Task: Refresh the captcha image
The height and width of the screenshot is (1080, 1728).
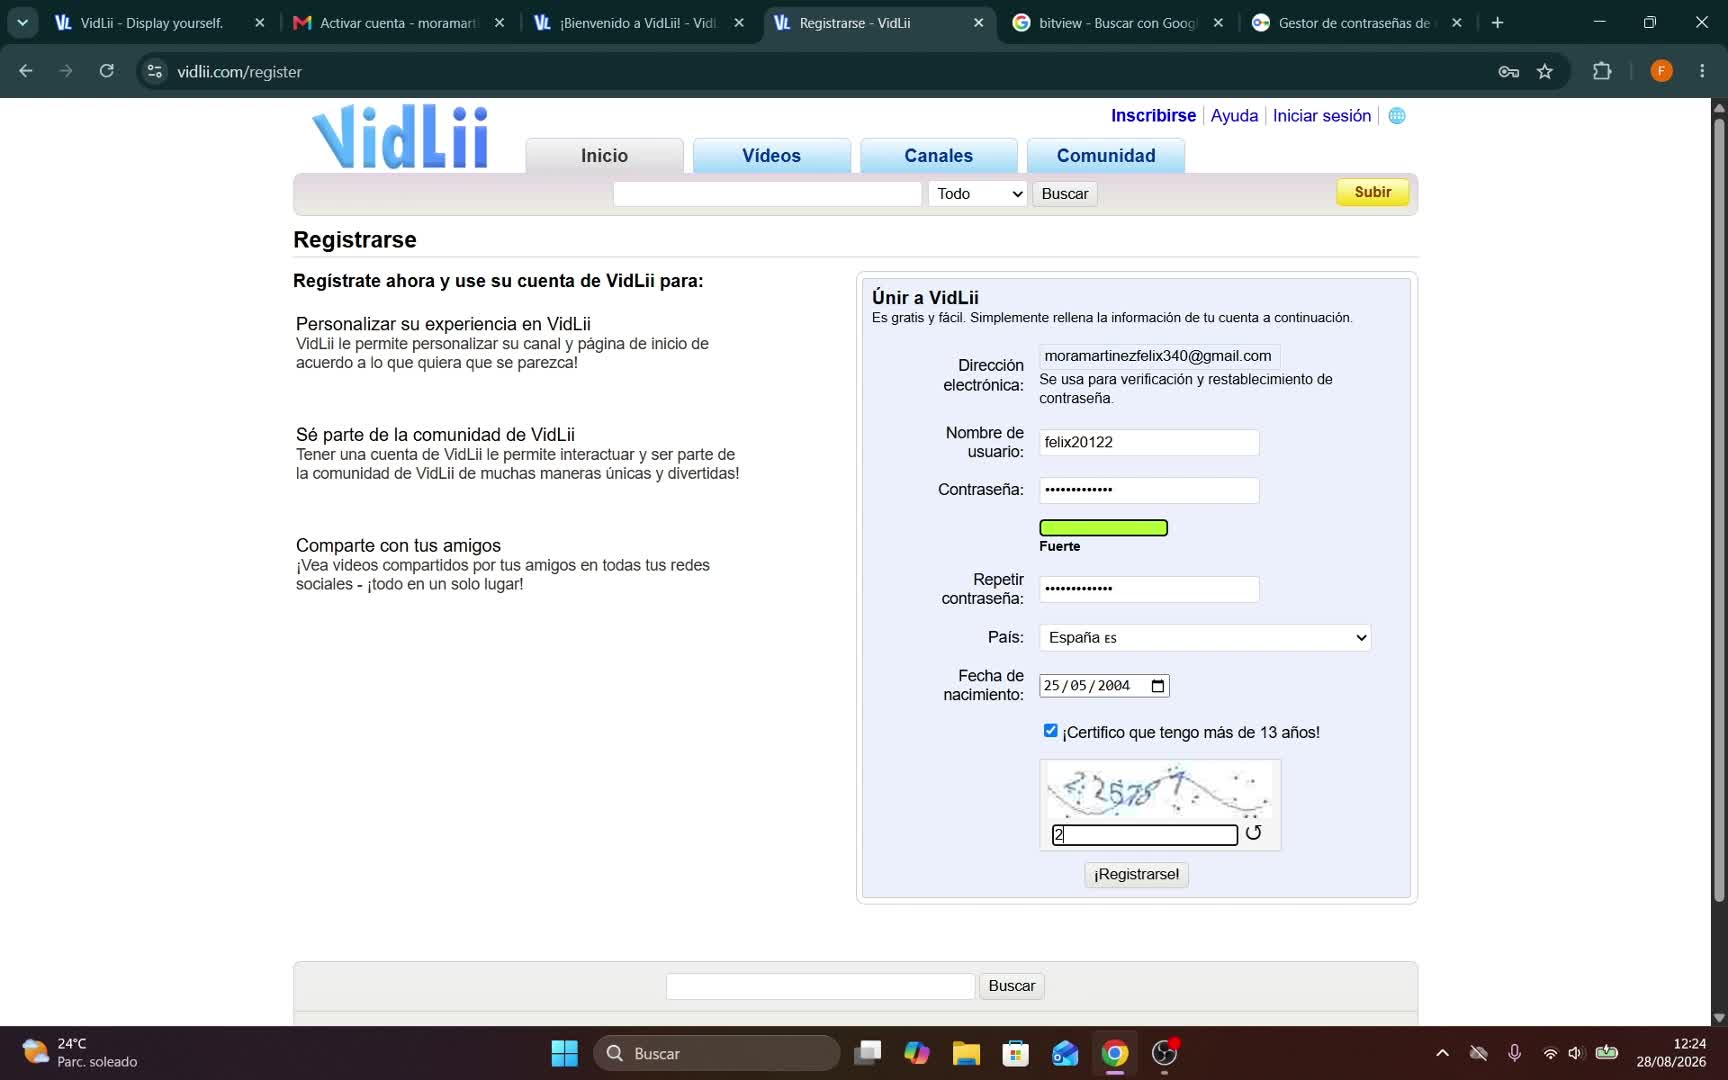Action: click(1253, 833)
